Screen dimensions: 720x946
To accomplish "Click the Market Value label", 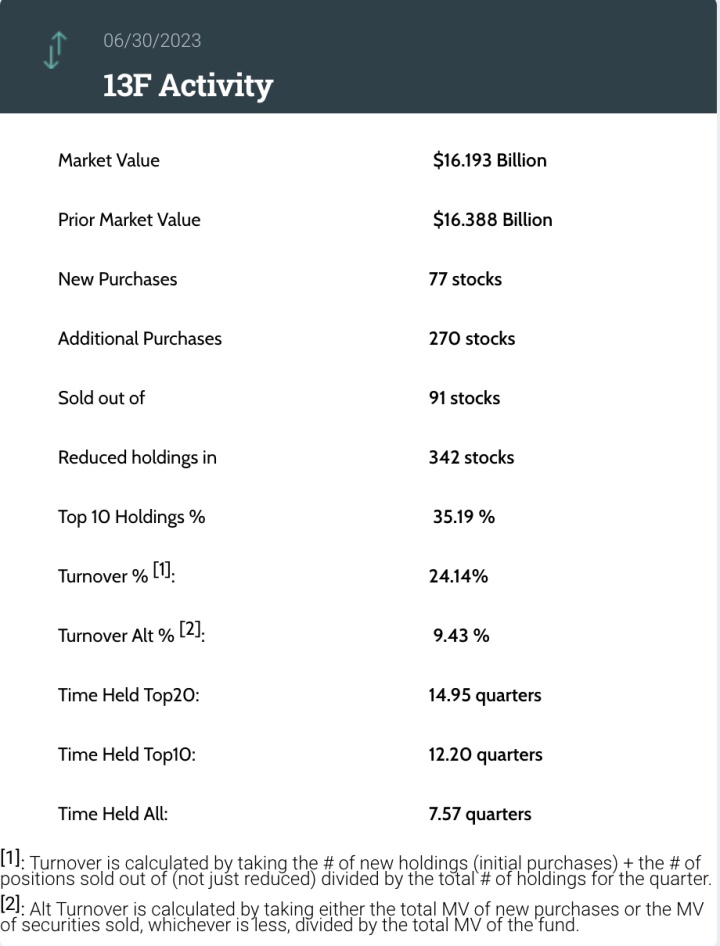I will coord(108,160).
